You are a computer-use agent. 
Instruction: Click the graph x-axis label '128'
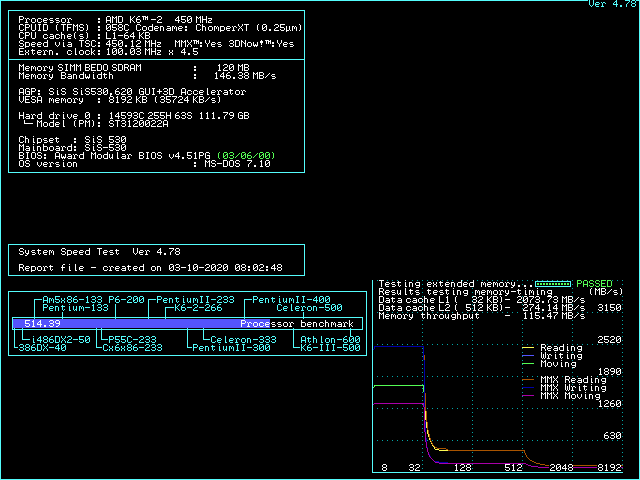click(462, 468)
